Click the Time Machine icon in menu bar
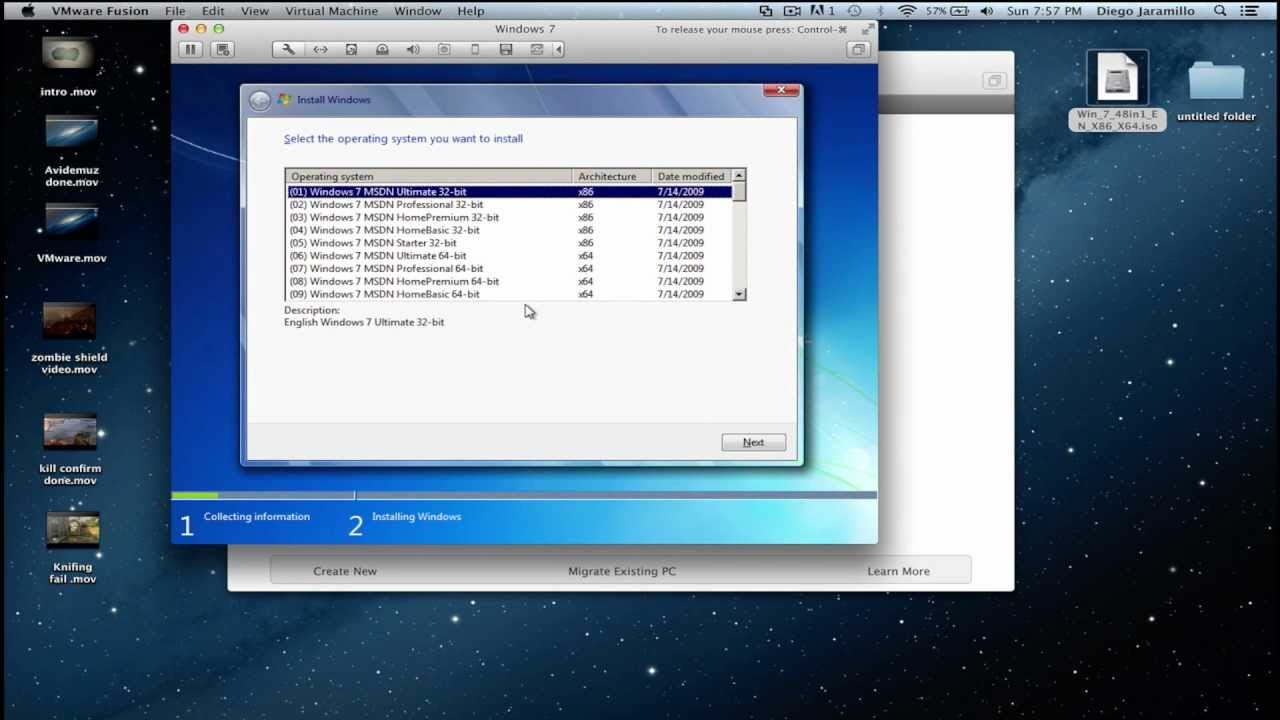Screen dimensions: 1280x720 point(855,11)
